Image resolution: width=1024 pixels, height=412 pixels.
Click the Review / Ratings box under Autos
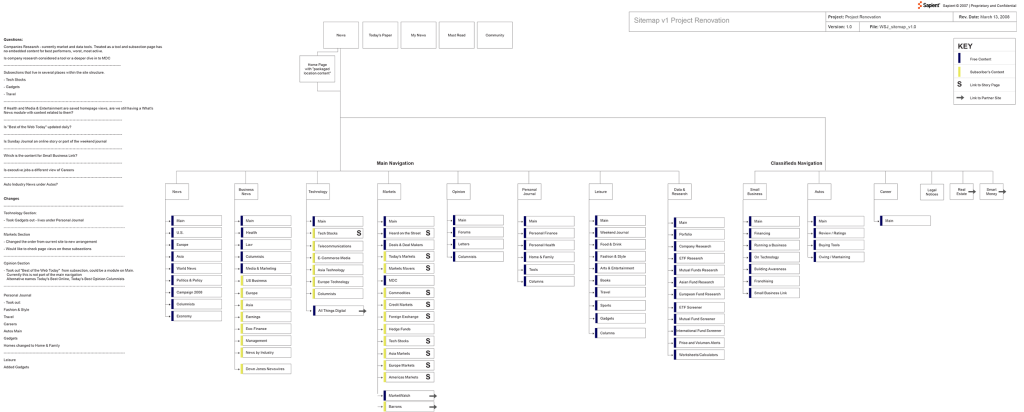tap(839, 233)
